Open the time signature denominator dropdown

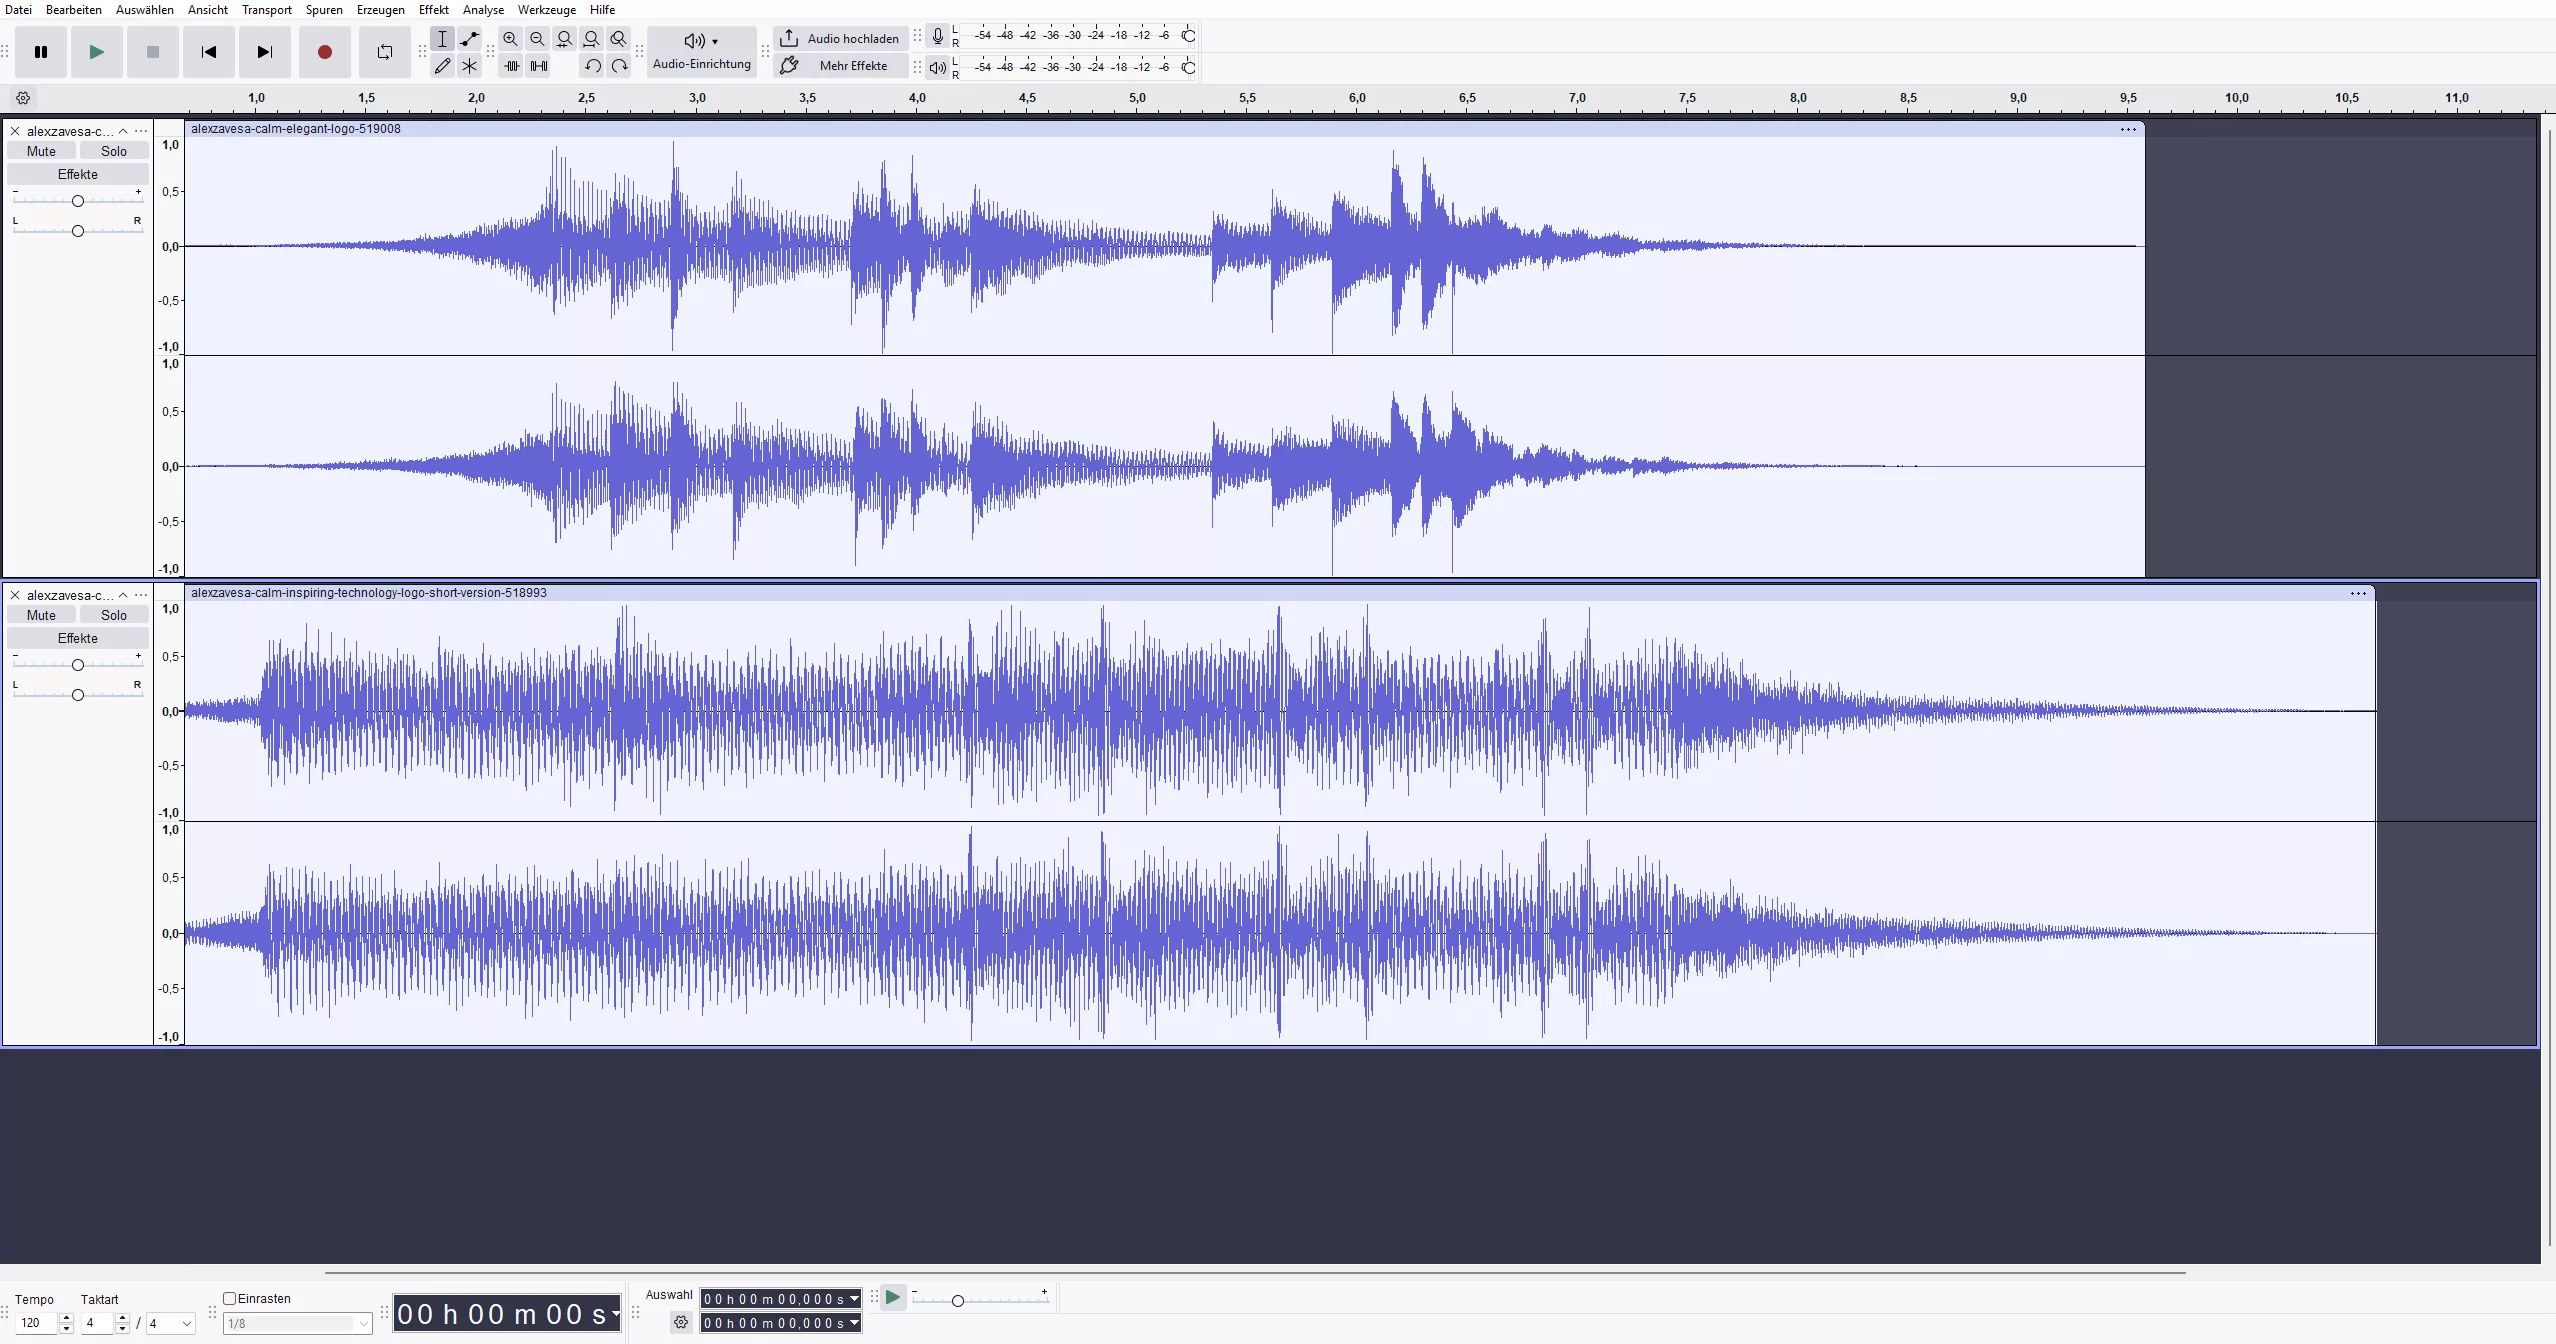170,1323
